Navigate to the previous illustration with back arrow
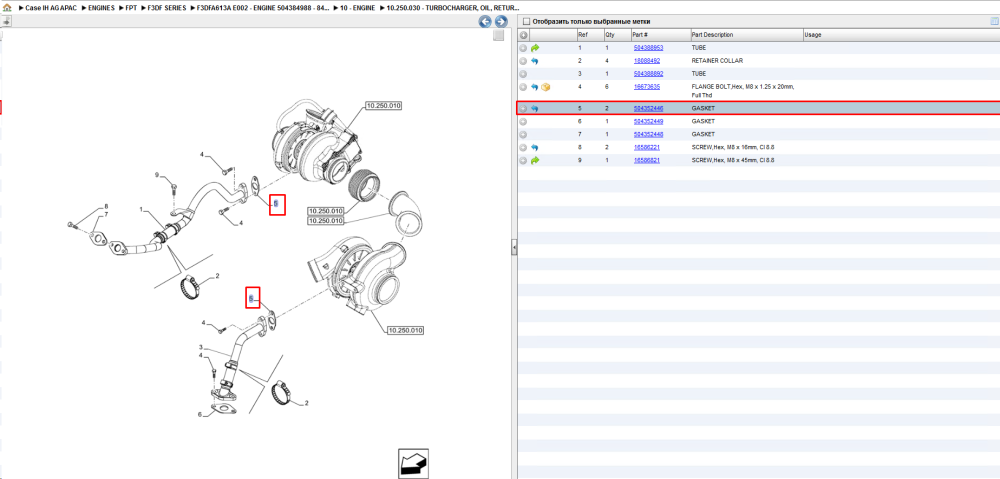The width and height of the screenshot is (1000, 479). (485, 22)
